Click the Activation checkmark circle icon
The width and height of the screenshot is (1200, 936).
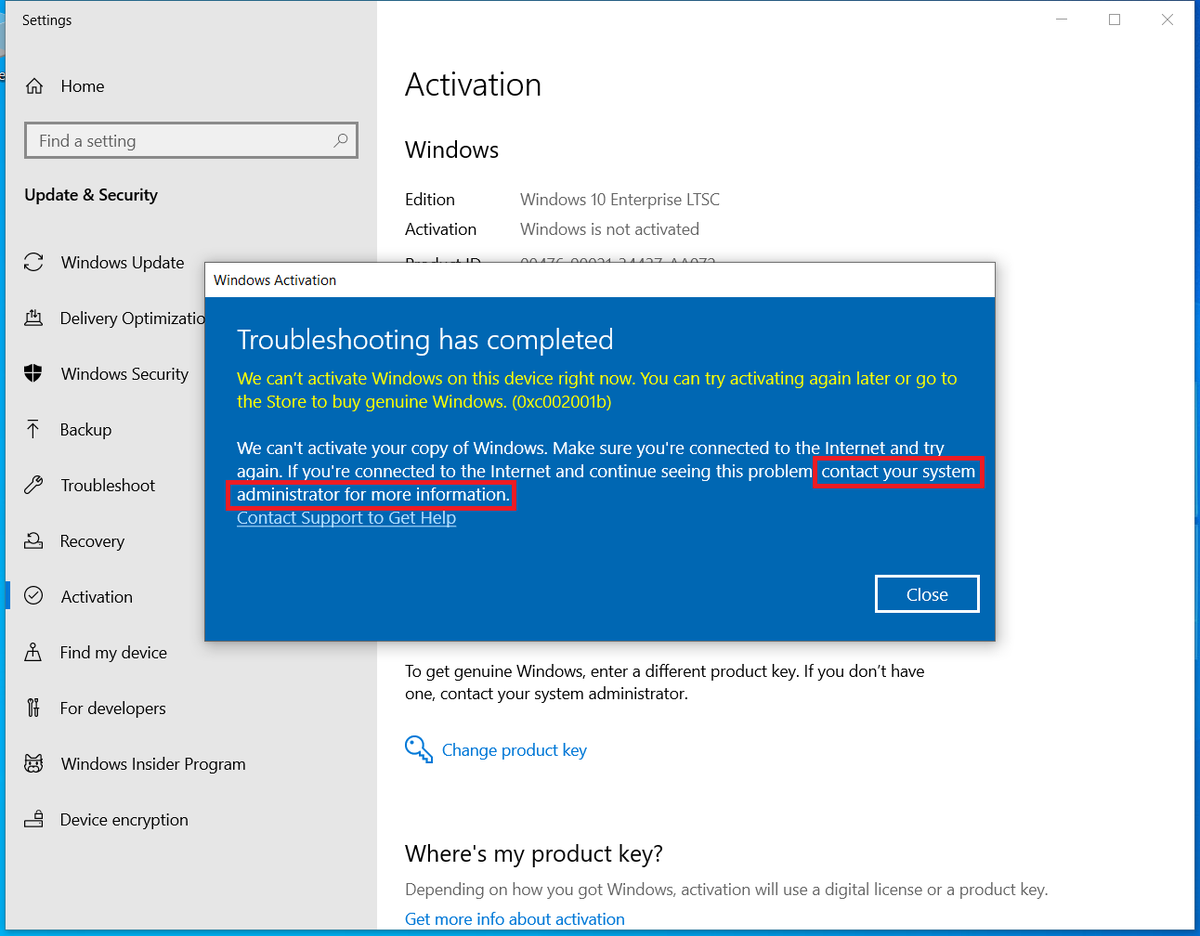(34, 596)
